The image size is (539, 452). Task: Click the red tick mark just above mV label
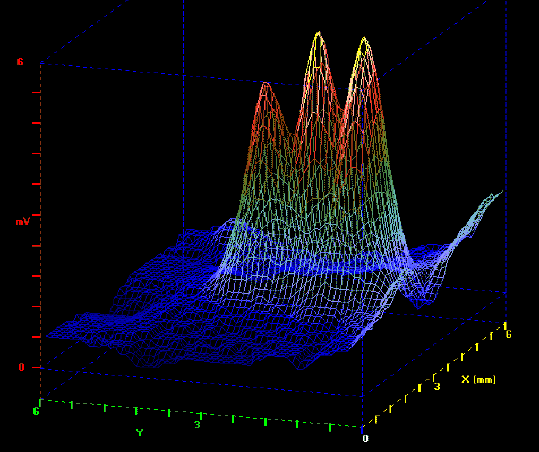(x=36, y=215)
